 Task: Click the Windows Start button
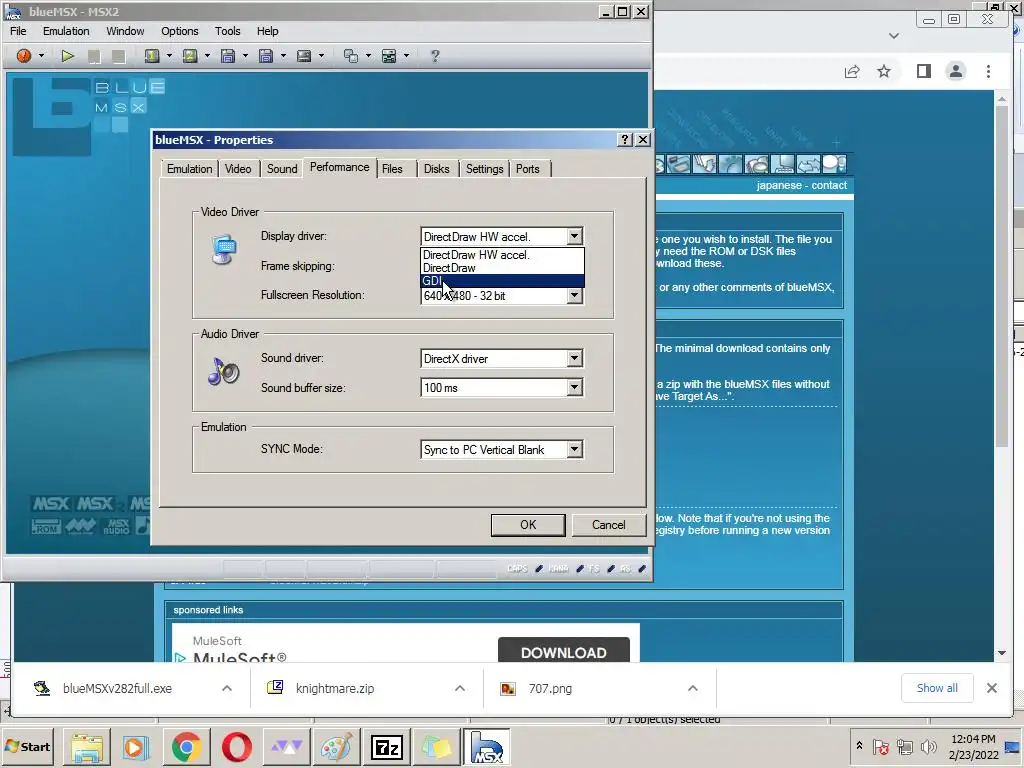click(x=27, y=746)
